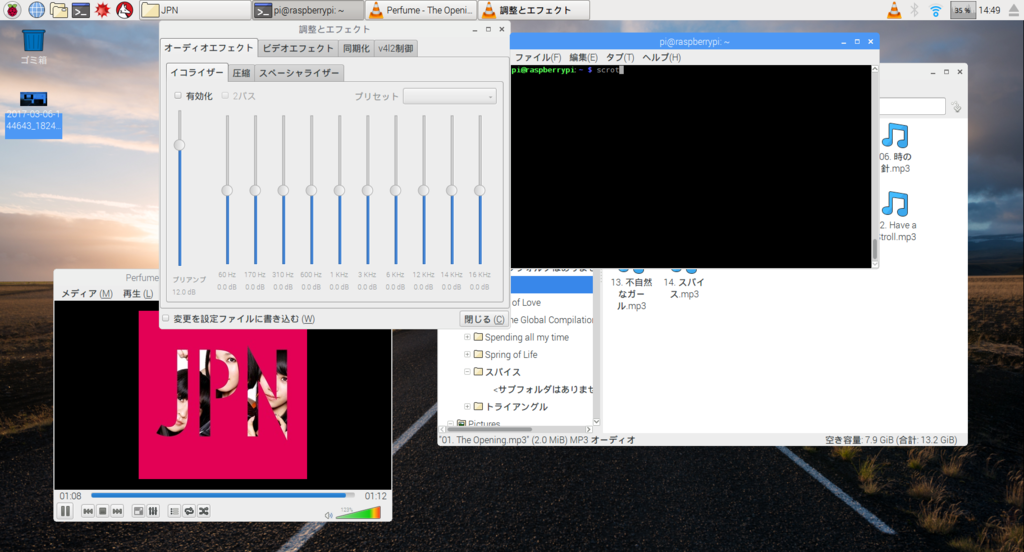Image resolution: width=1024 pixels, height=552 pixels.
Task: Click the 閉じる(C) button
Action: (x=484, y=319)
